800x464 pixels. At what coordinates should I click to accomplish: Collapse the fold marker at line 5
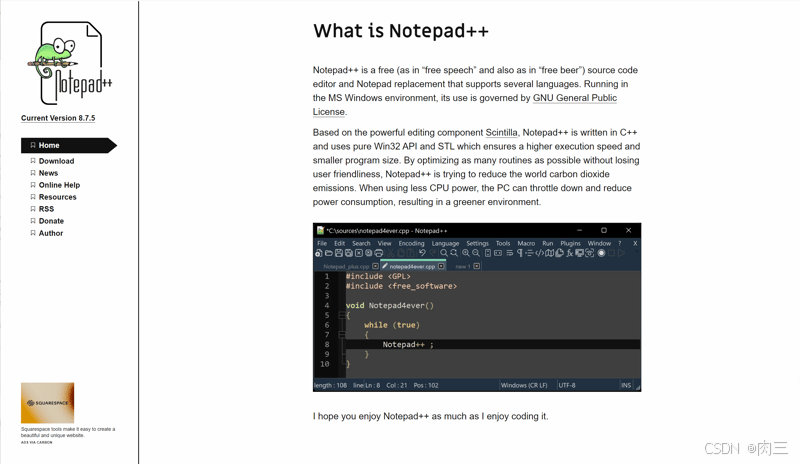(x=342, y=315)
